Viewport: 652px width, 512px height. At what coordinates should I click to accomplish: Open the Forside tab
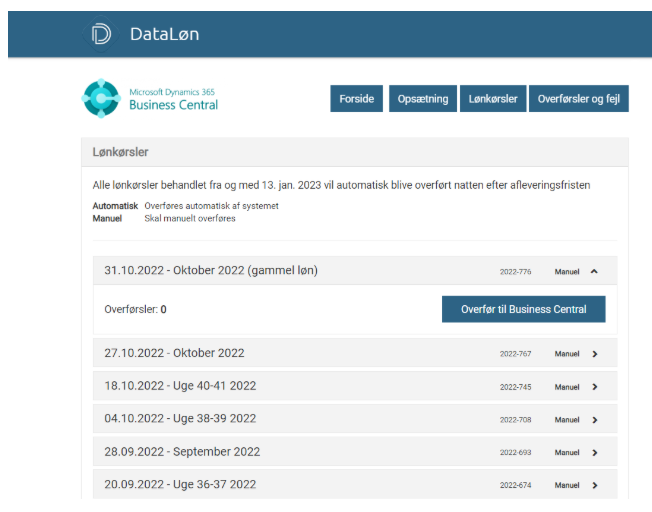pos(356,99)
